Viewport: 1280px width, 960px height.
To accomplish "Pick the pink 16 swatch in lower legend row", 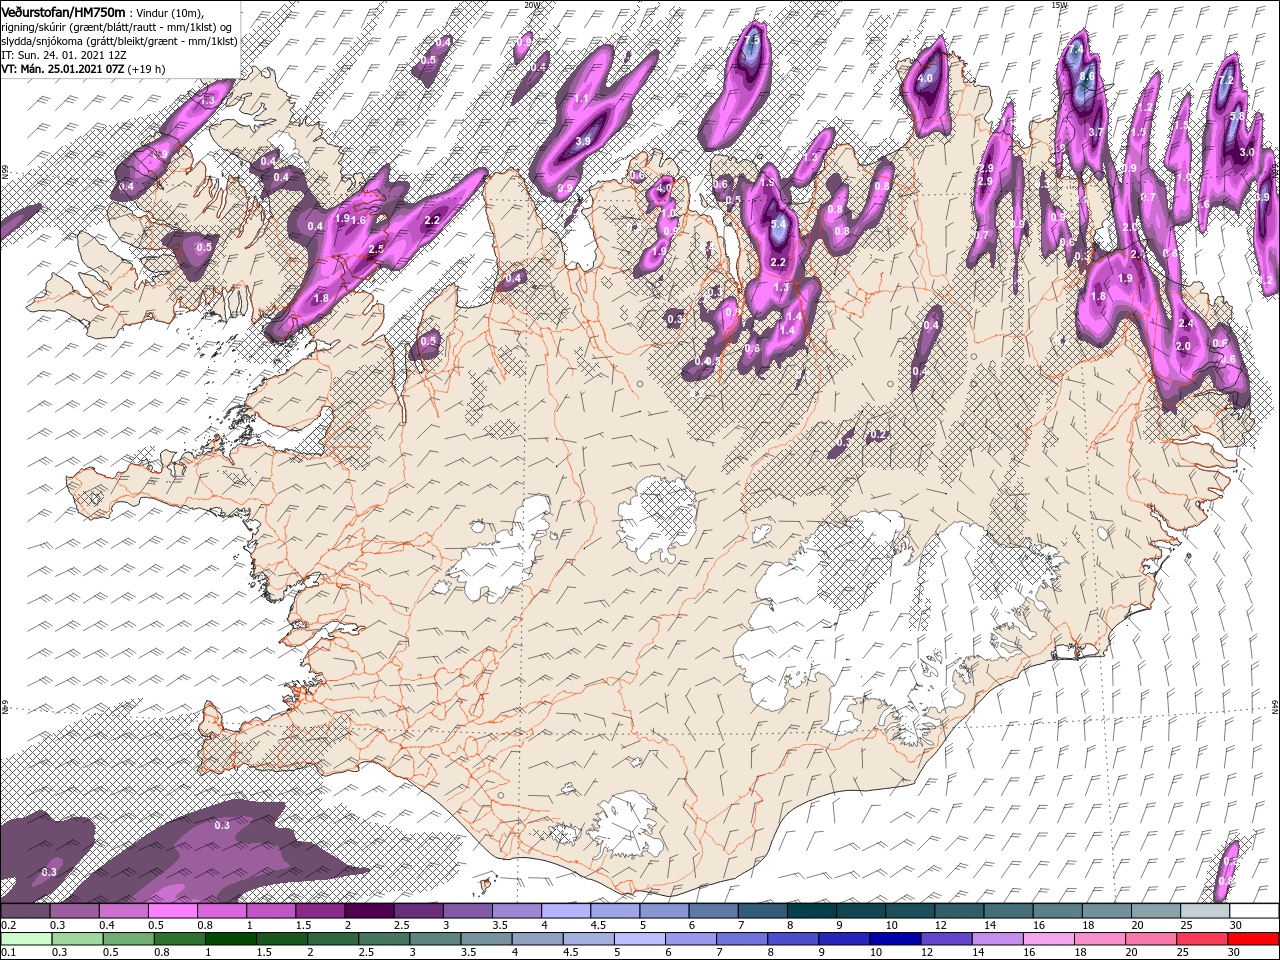I will pyautogui.click(x=1047, y=938).
